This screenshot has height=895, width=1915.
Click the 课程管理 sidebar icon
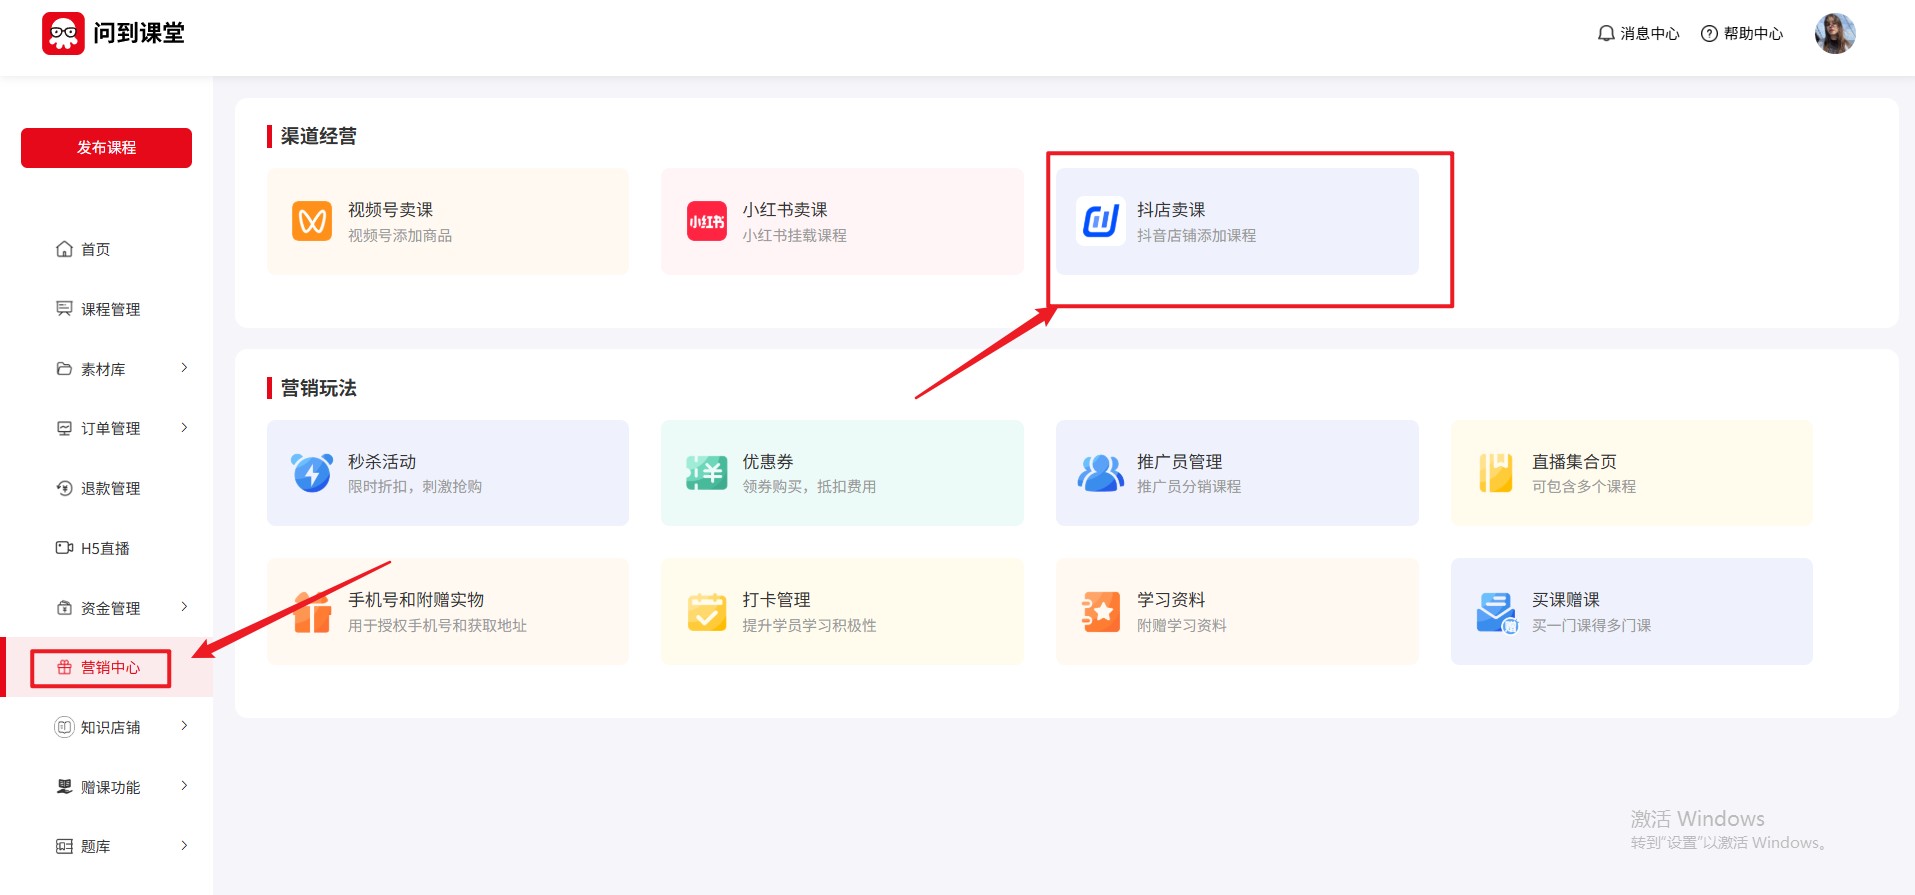[x=64, y=309]
